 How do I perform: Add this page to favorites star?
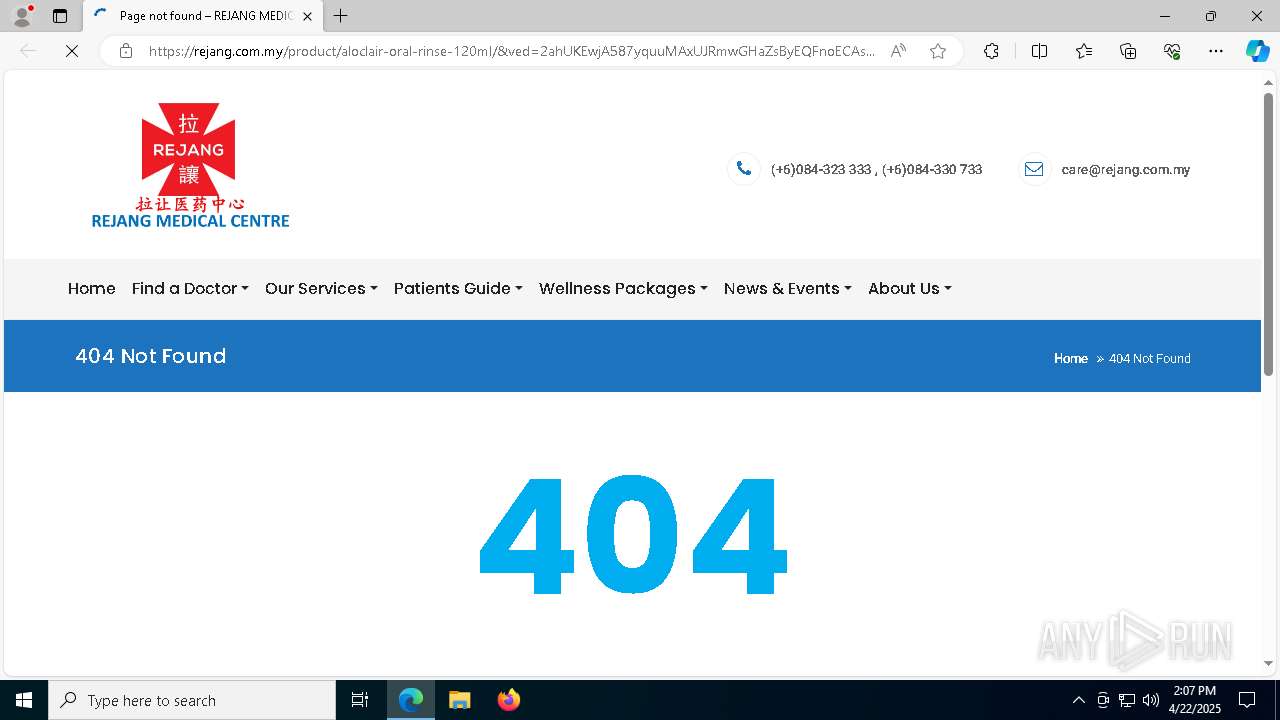[938, 51]
